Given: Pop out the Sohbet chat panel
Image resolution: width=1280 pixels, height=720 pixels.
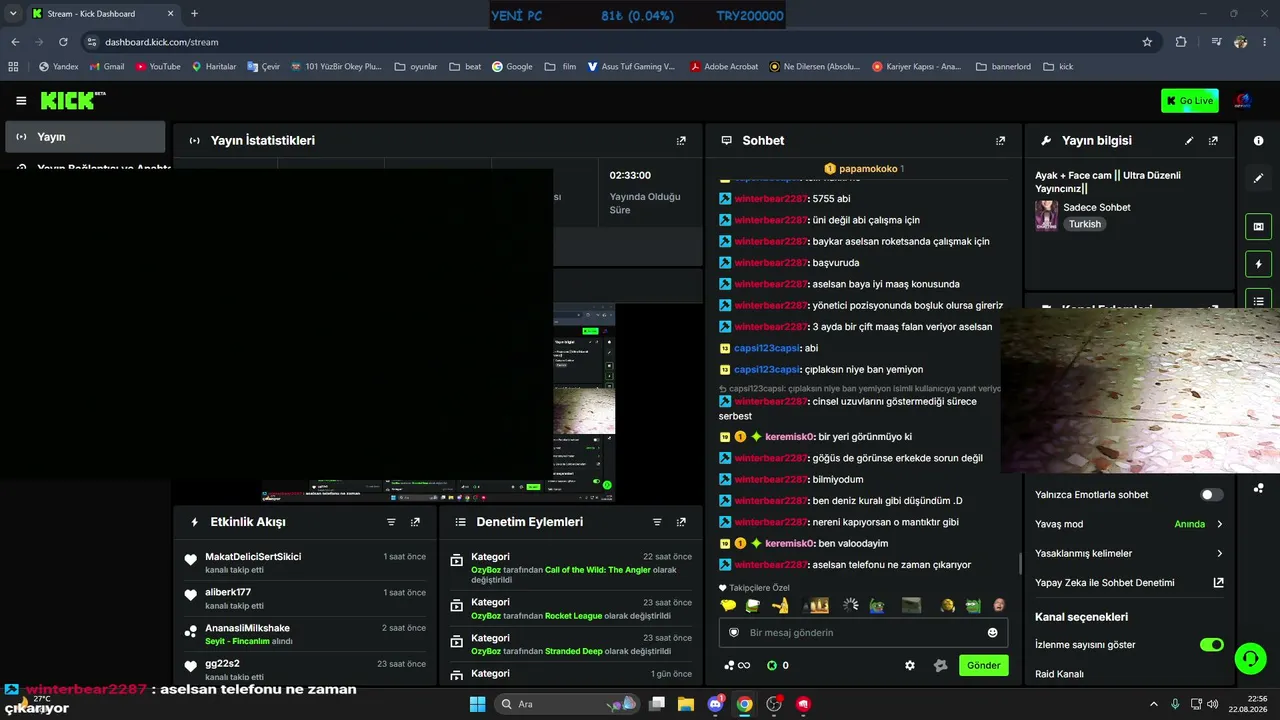Looking at the screenshot, I should [x=1000, y=141].
